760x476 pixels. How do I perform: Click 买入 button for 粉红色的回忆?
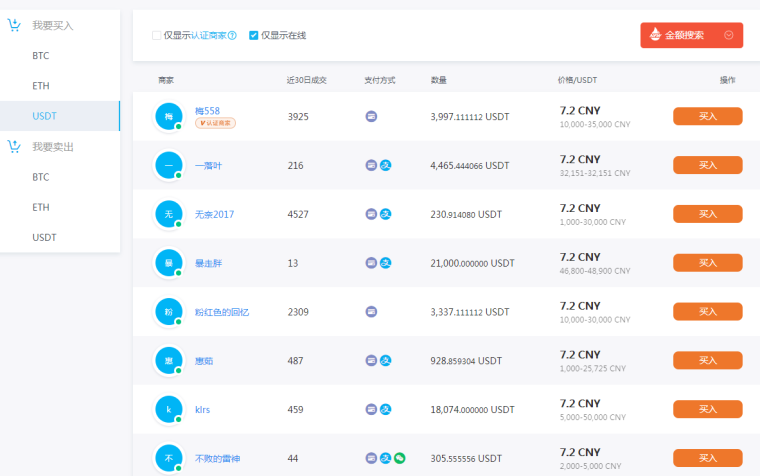pos(707,311)
